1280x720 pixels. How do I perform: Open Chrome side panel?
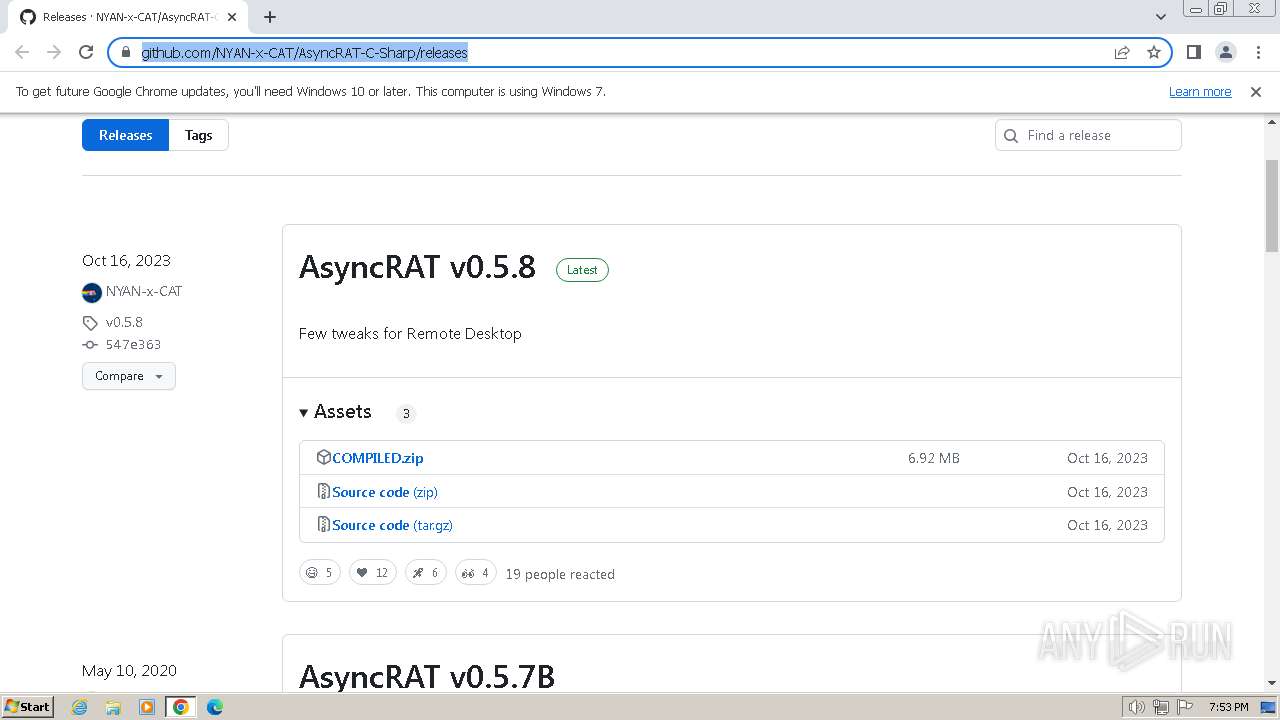(x=1193, y=52)
